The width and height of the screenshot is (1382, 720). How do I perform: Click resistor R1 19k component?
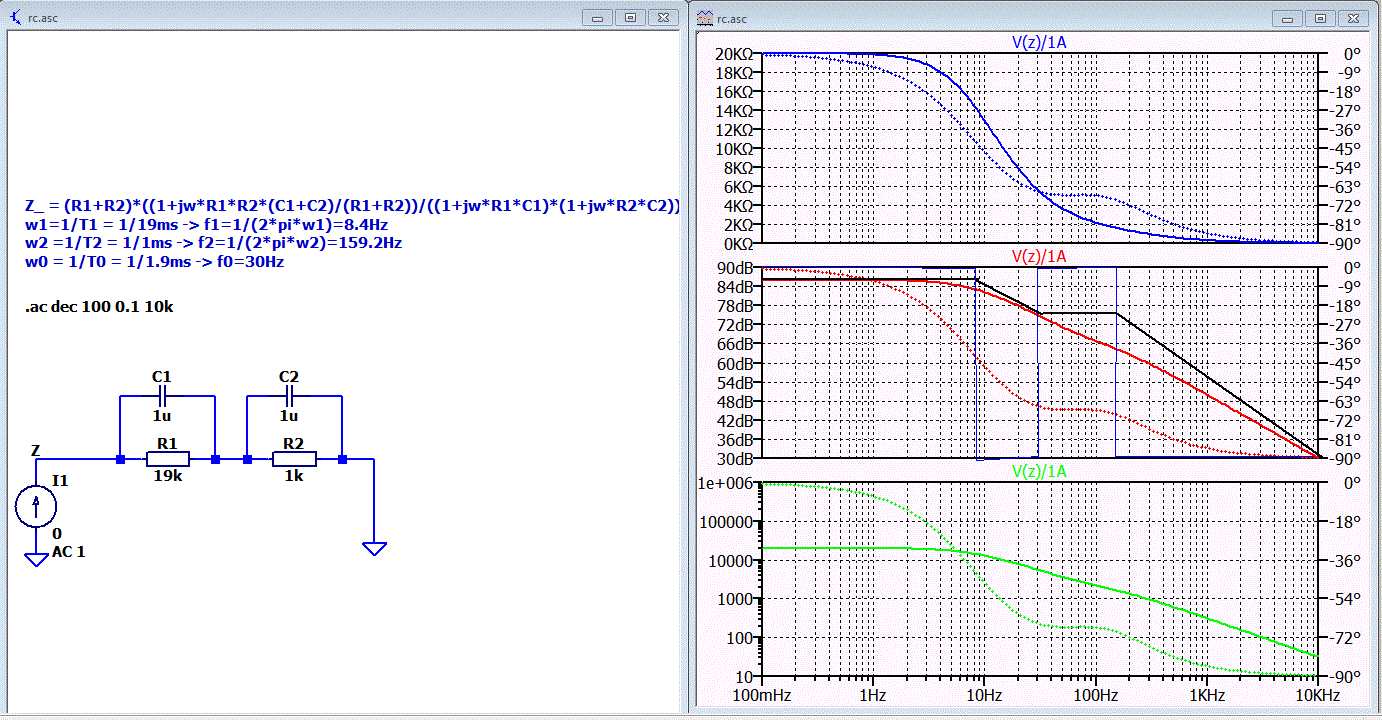[x=167, y=459]
